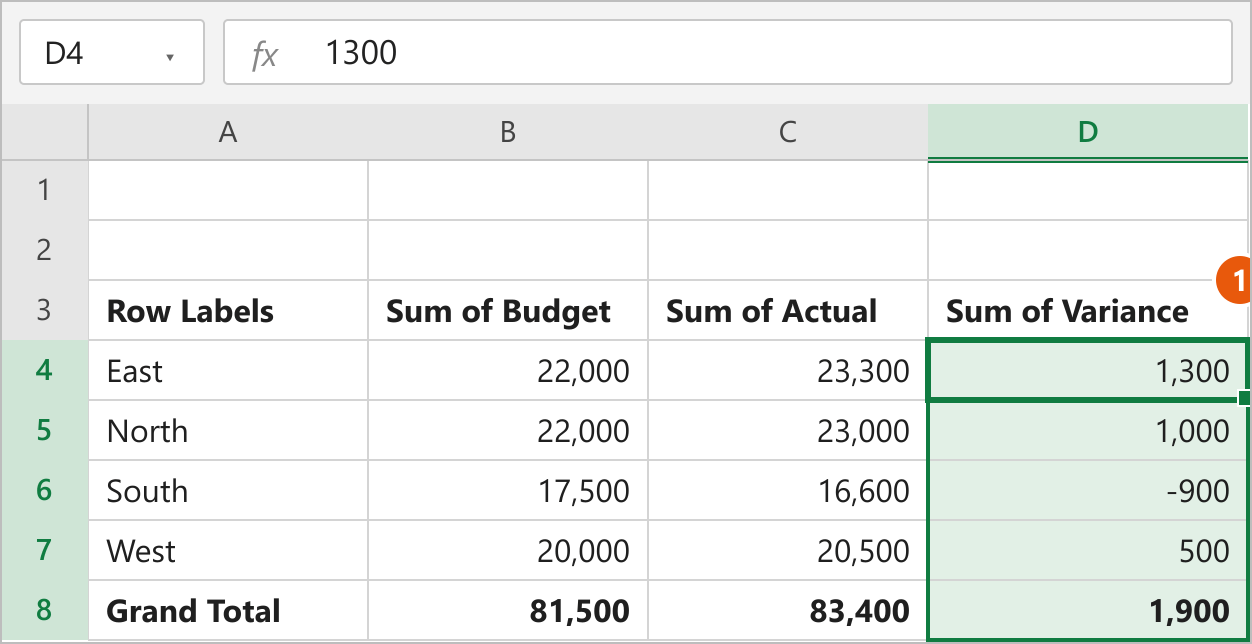
Task: Click empty cell A1
Action: pos(228,190)
